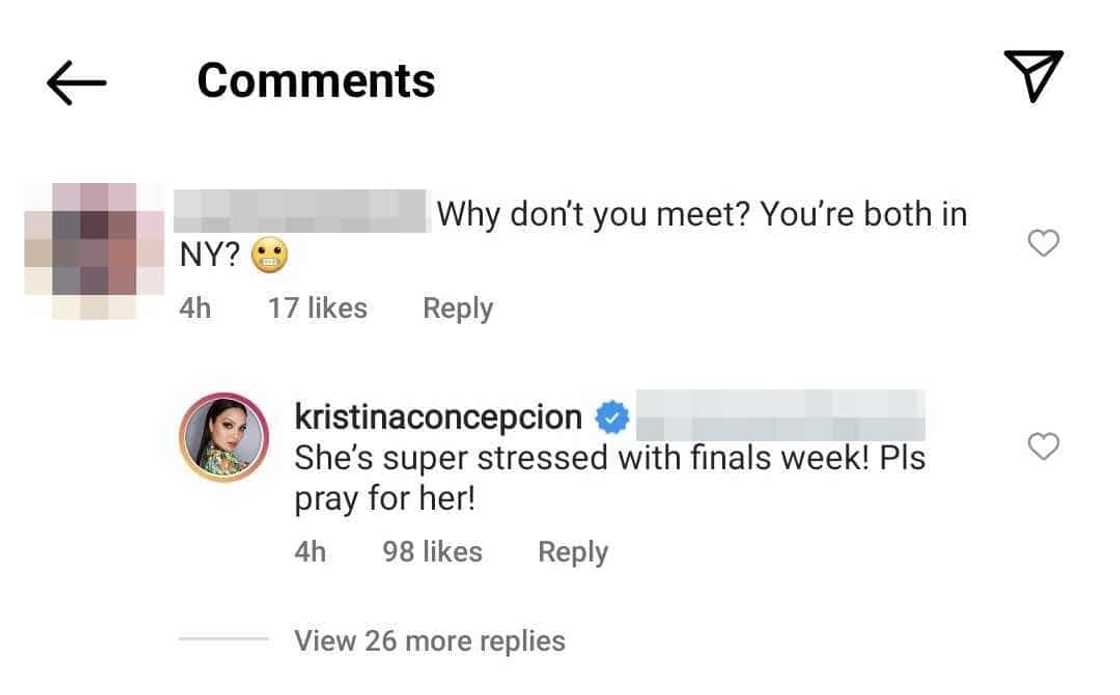This screenshot has width=1120, height=695.
Task: Open kristinaconcepcion's profile picture
Action: click(224, 437)
